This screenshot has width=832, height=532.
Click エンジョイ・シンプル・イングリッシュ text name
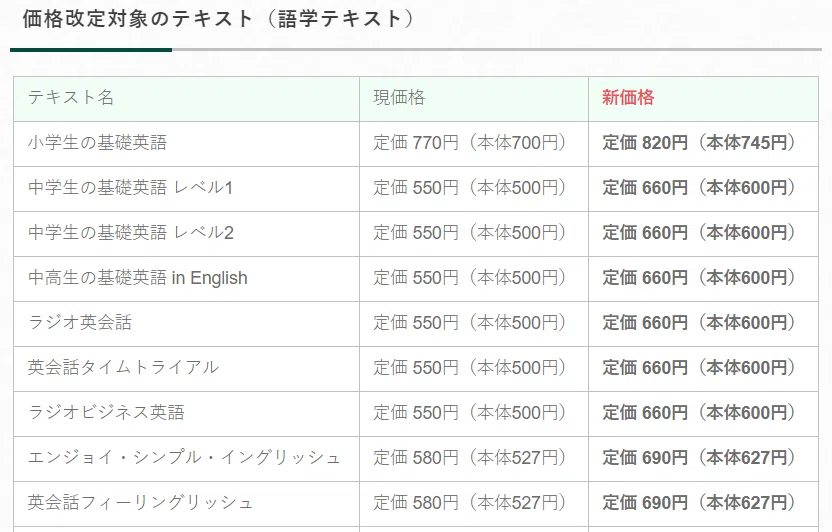click(x=184, y=458)
